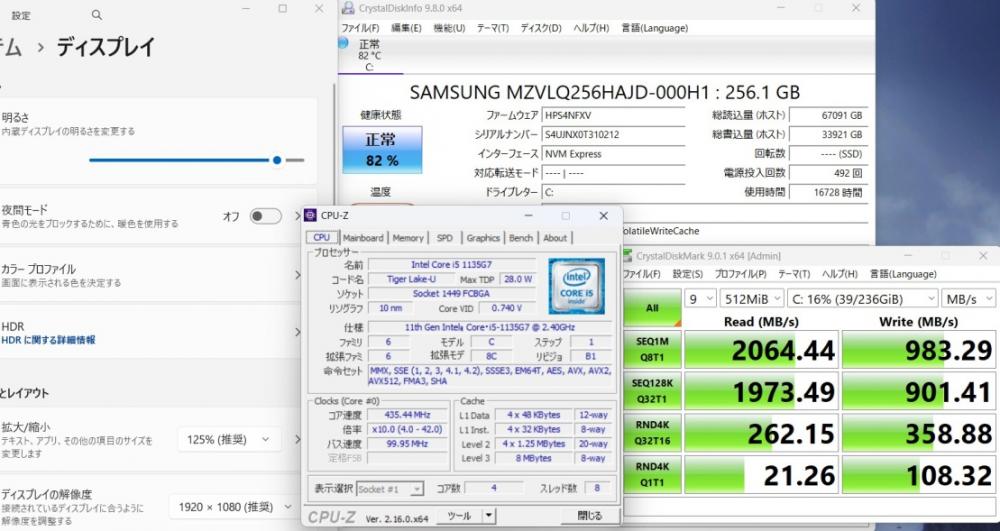Run the RND4K Q32T16 test

point(652,433)
